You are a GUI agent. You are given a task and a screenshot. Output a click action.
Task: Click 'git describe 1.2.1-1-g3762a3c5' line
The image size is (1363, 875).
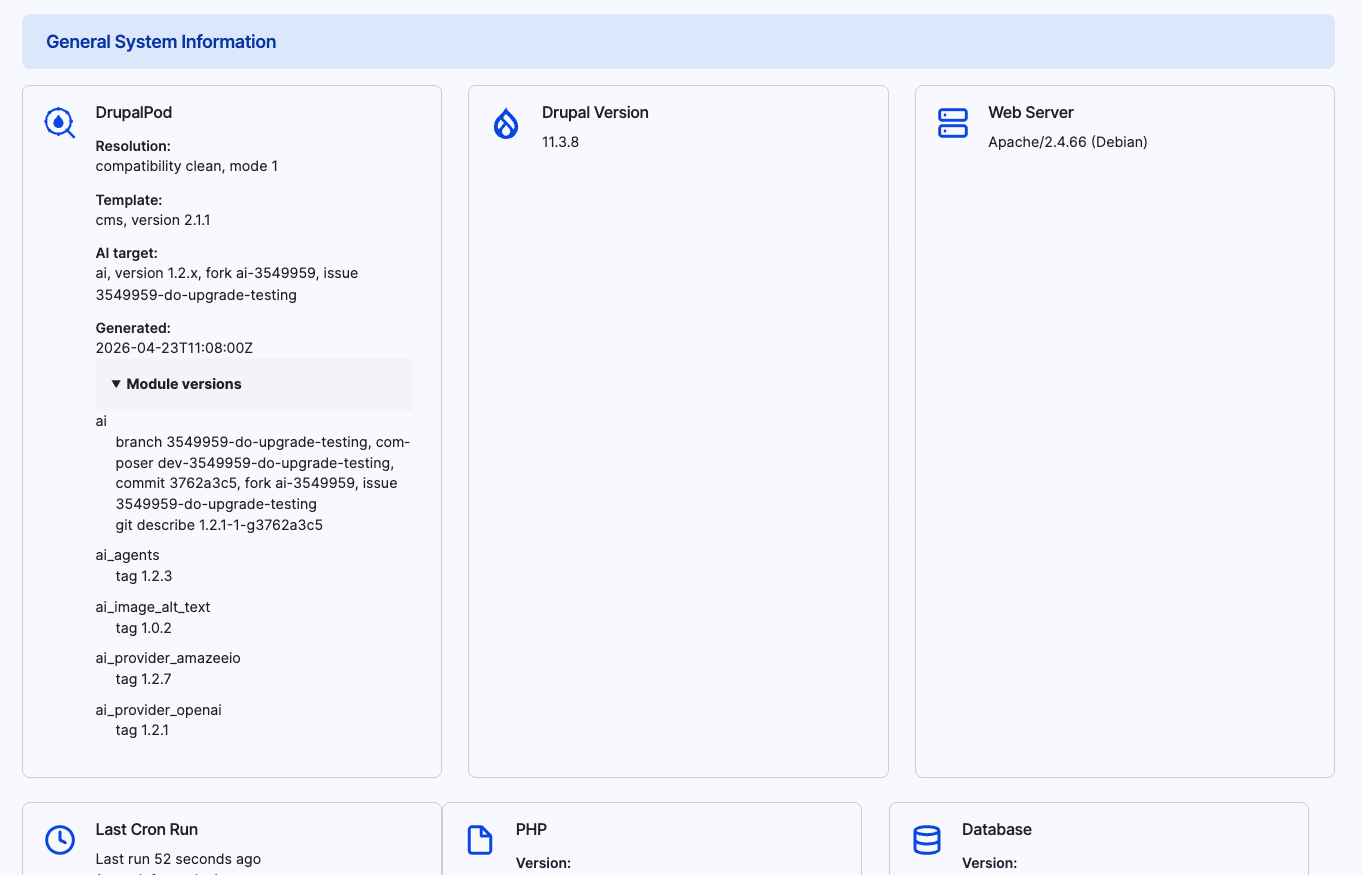219,525
